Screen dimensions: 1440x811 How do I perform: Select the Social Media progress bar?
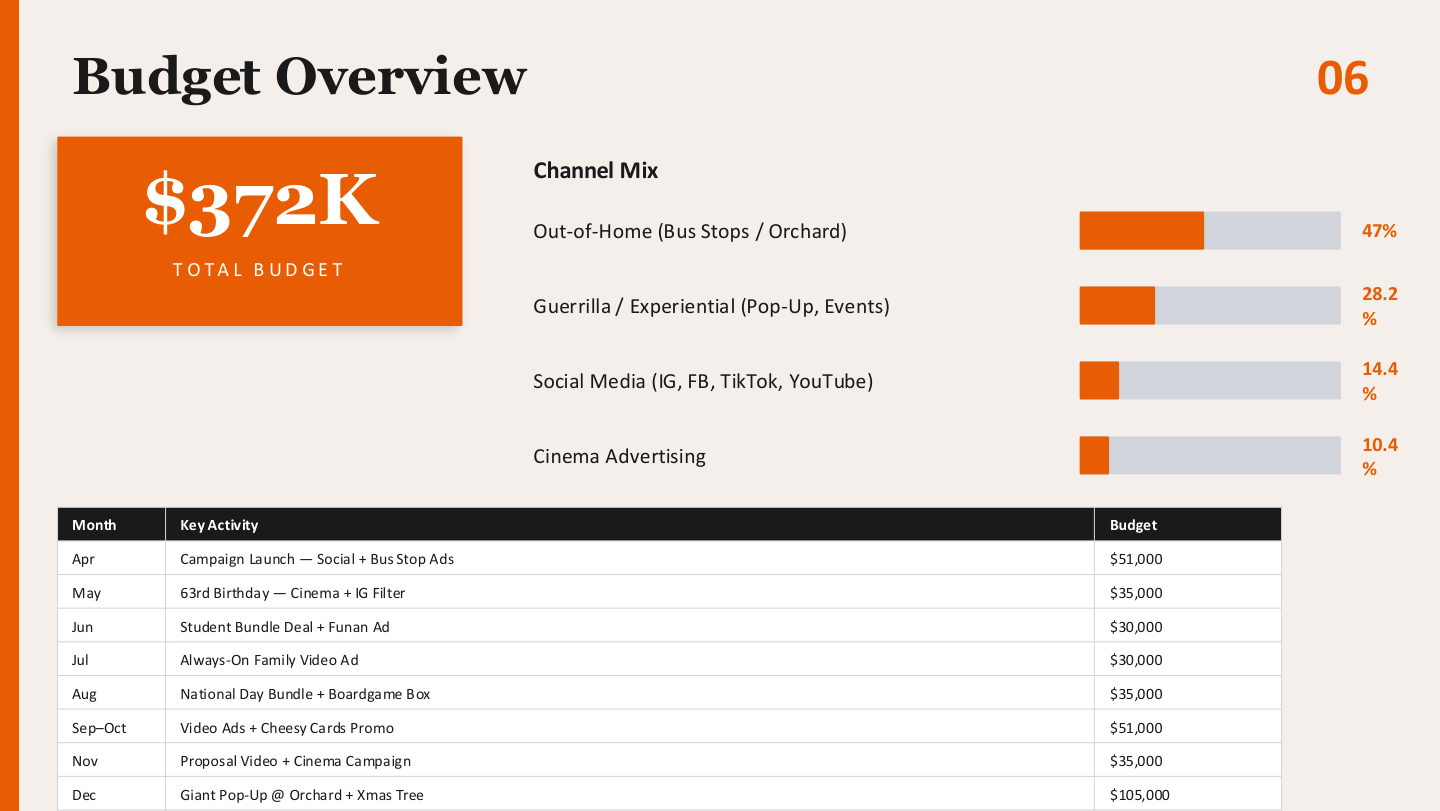click(1209, 380)
